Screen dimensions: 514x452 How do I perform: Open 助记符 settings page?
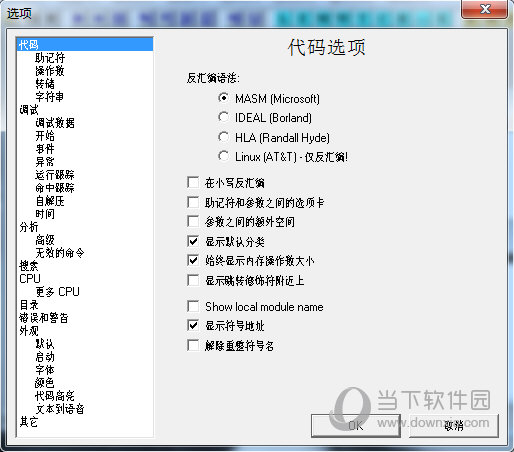point(50,58)
